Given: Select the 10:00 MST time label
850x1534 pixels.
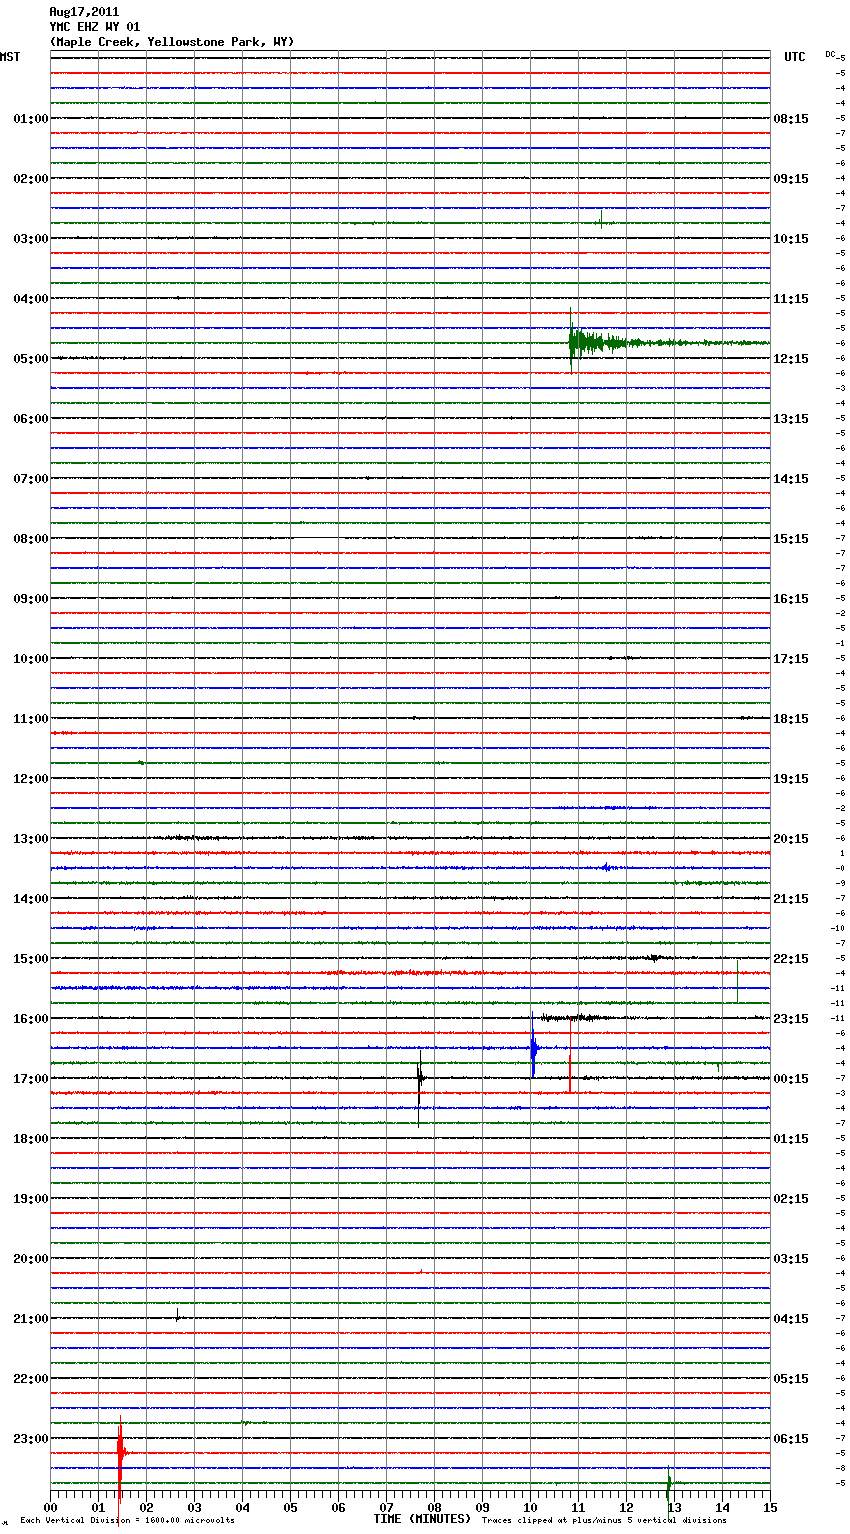Looking at the screenshot, I should click(31, 659).
